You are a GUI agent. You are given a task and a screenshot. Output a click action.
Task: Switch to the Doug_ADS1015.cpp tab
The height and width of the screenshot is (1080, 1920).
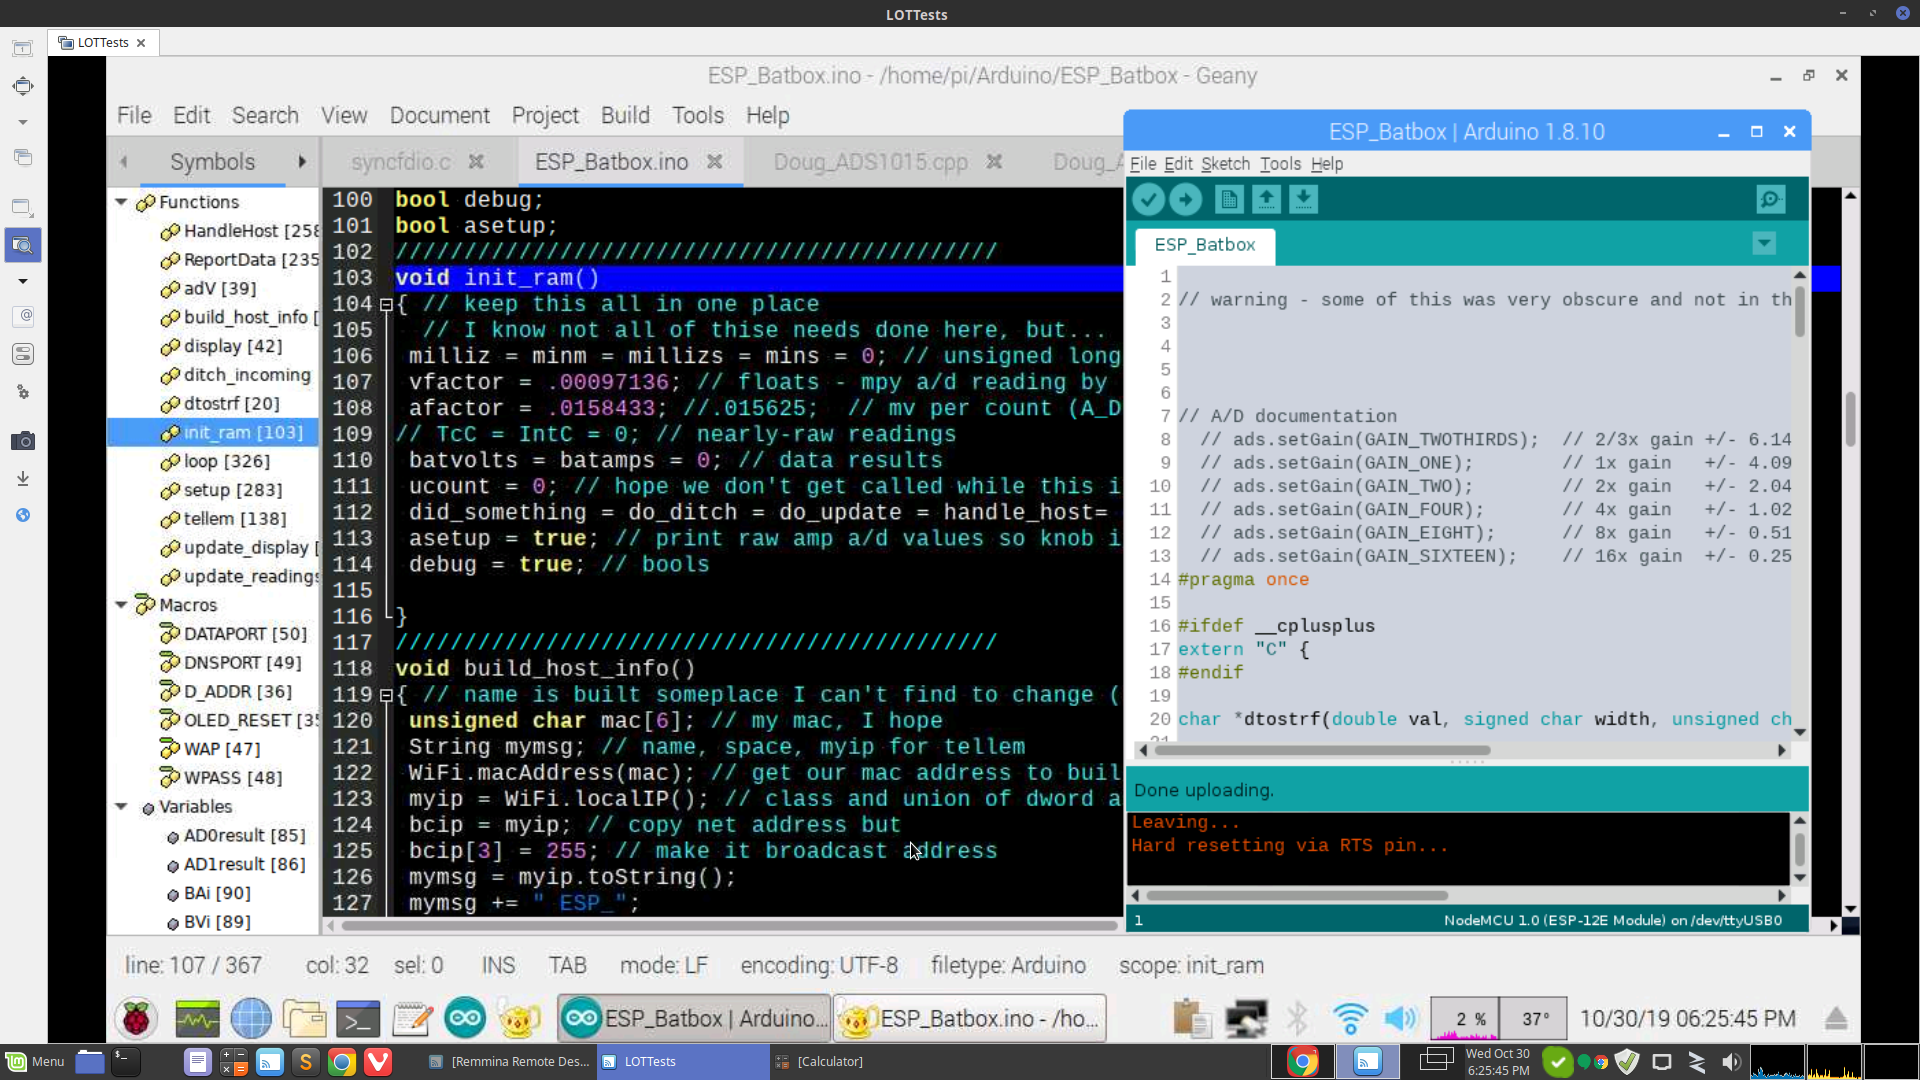pos(870,162)
